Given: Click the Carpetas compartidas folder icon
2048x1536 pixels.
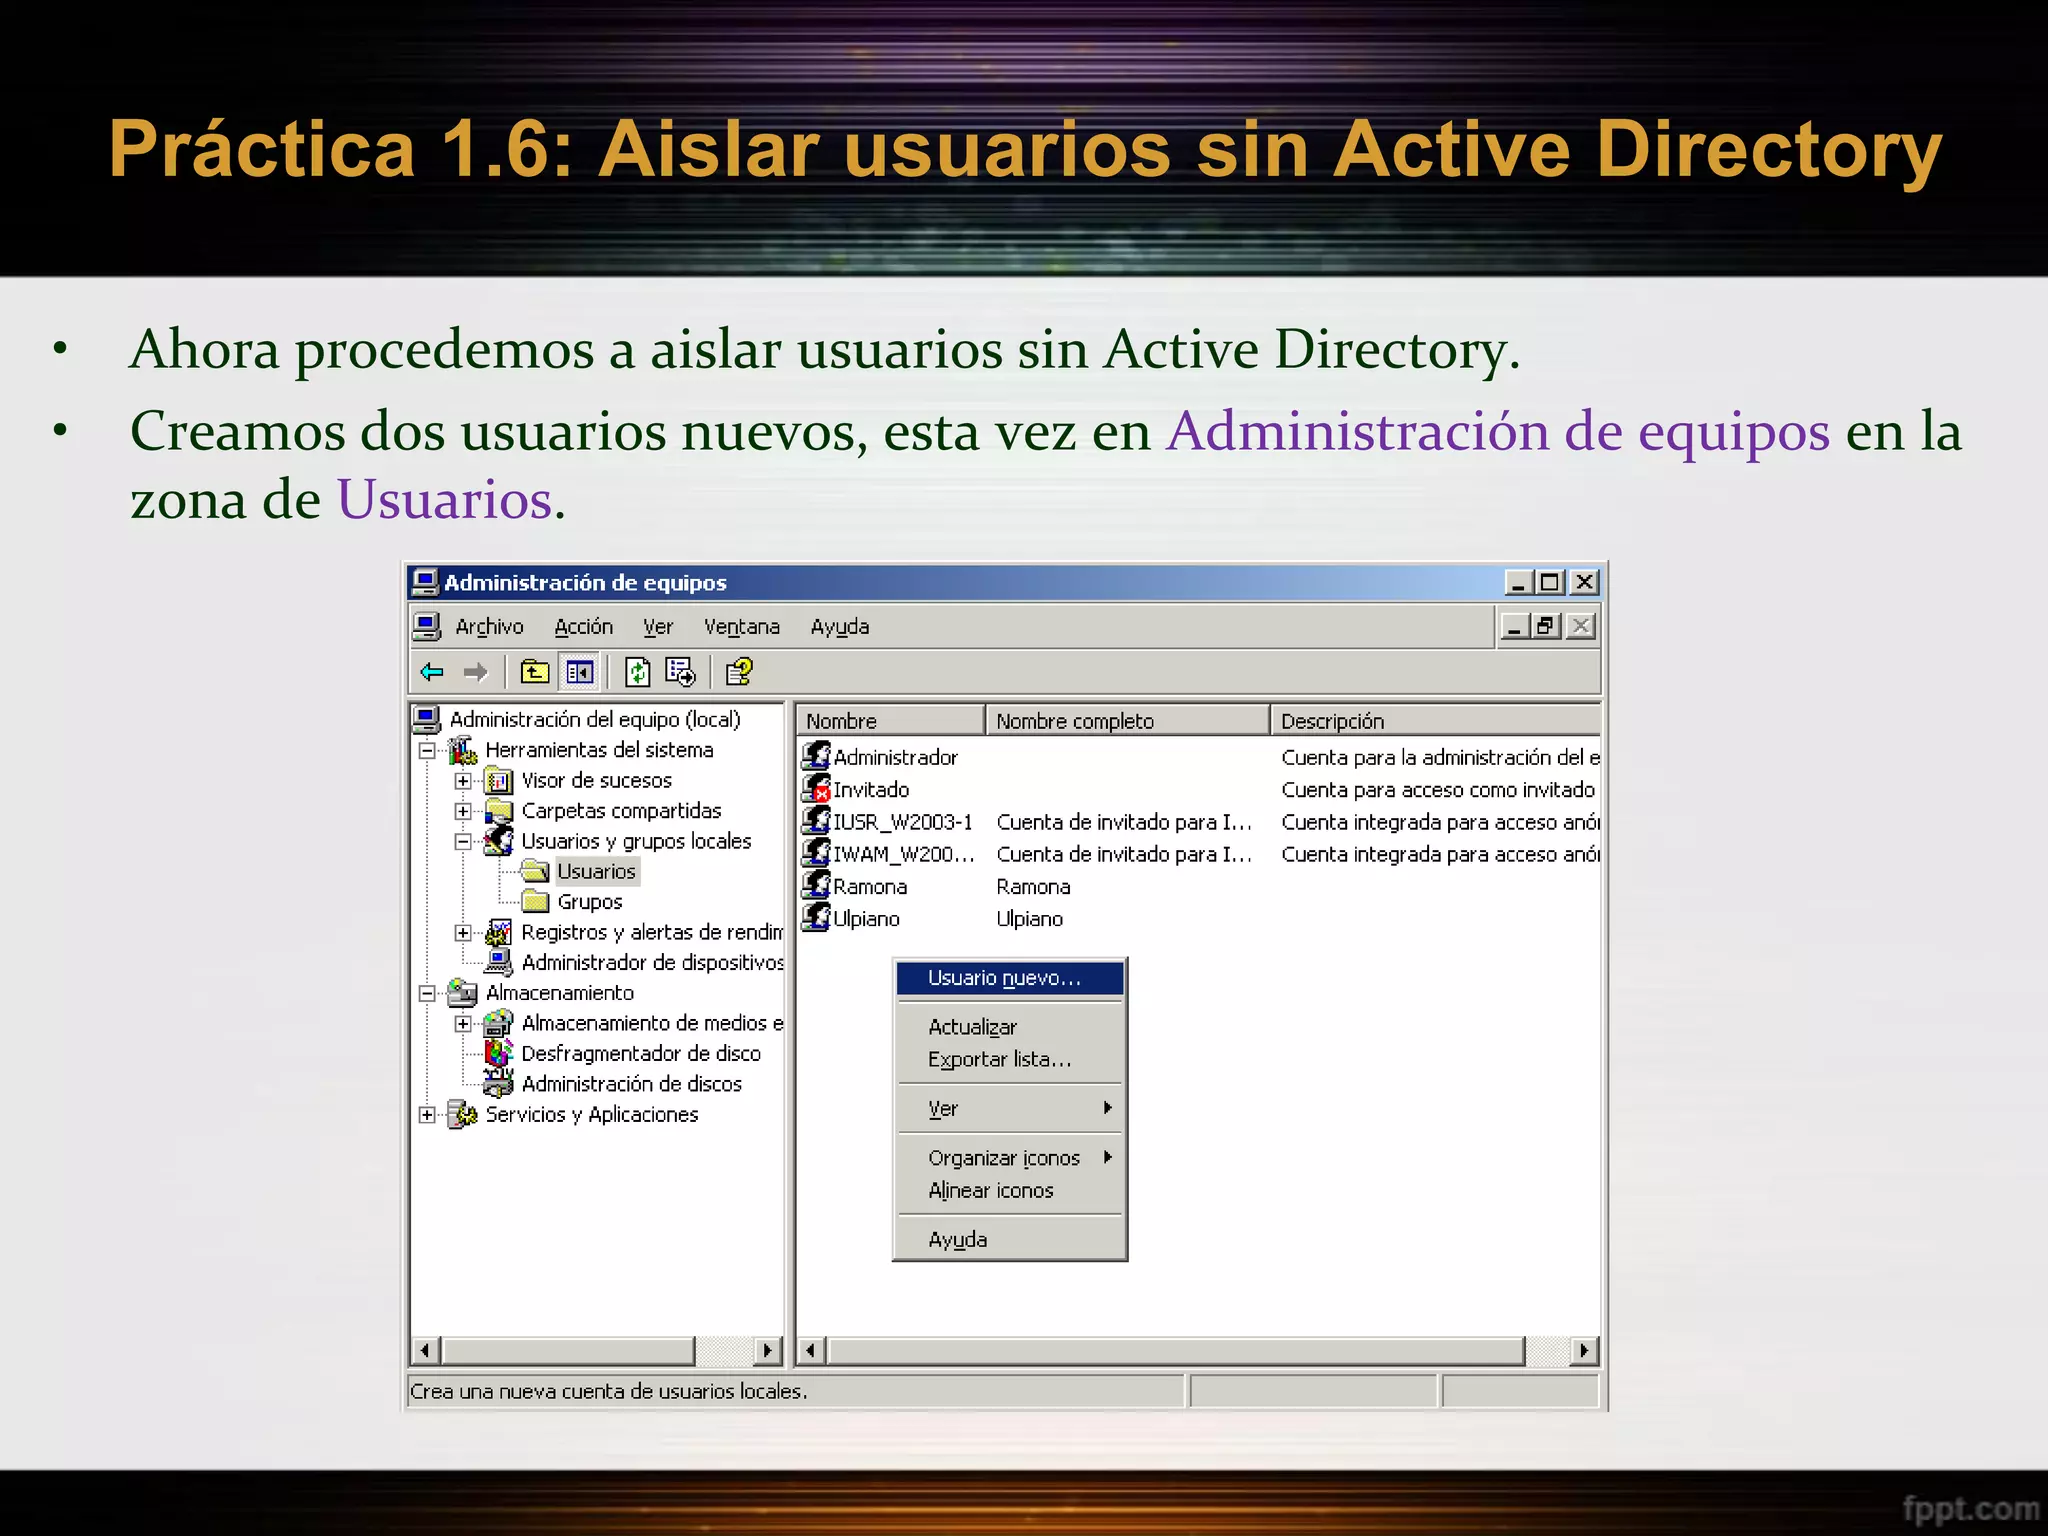Looking at the screenshot, I should point(499,810).
